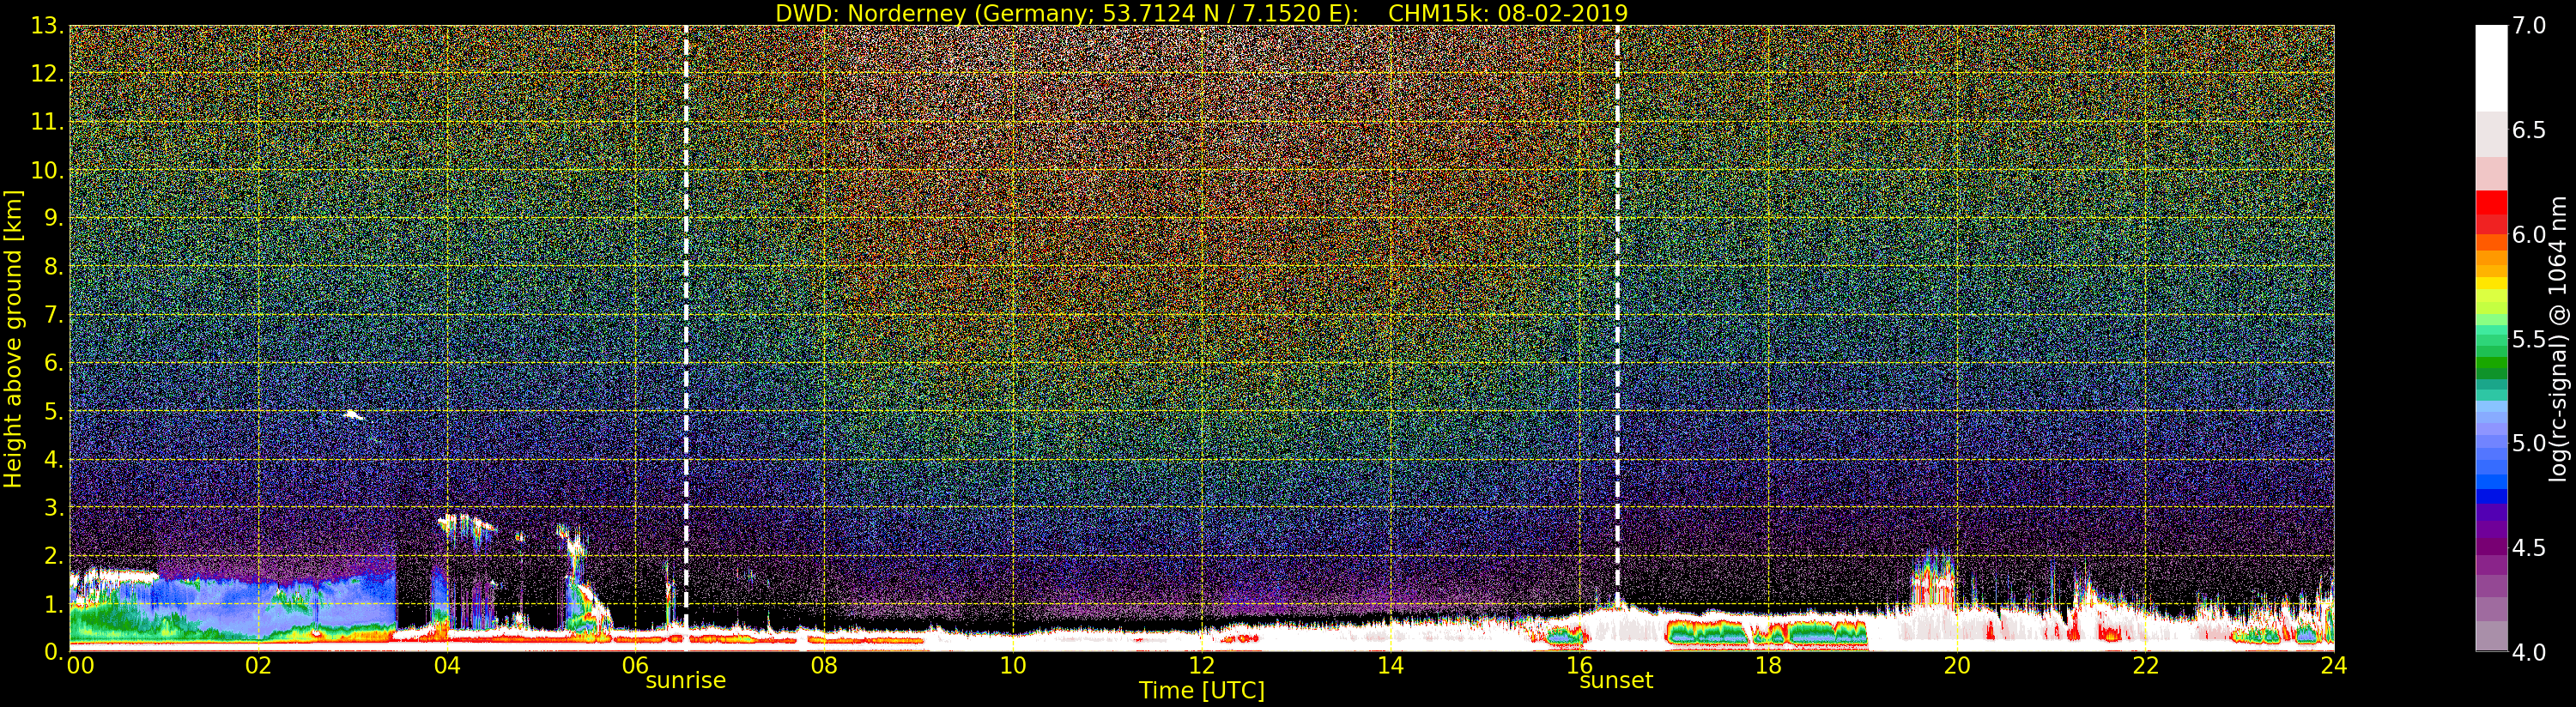This screenshot has width=2576, height=707.
Task: Click the colorbar tick value 6.5
Action: 2529,130
